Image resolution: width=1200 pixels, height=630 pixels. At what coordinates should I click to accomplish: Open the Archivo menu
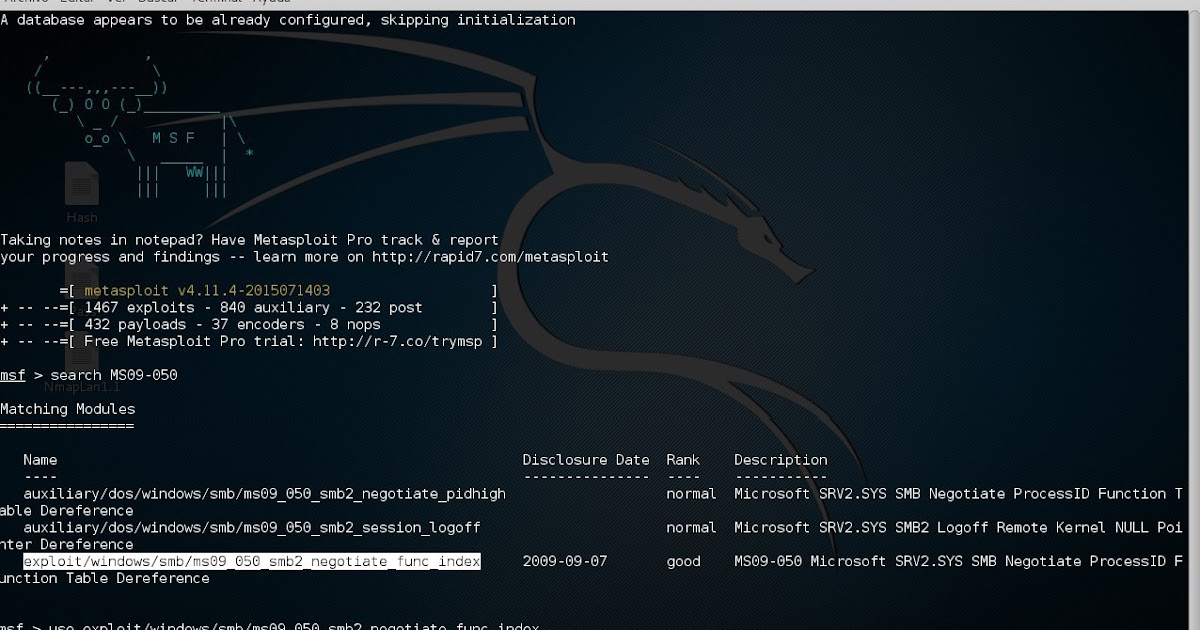coord(22,2)
